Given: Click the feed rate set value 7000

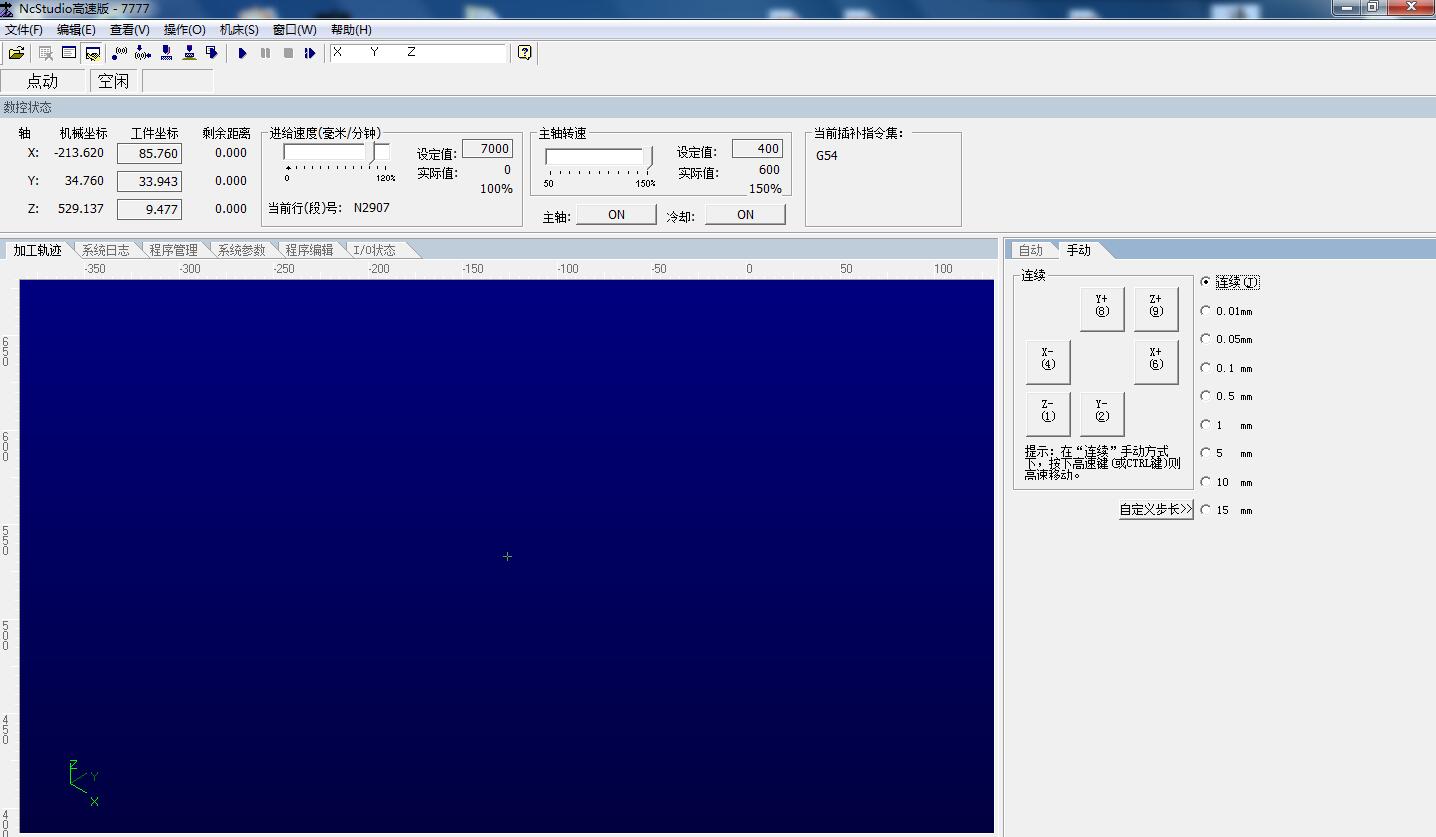Looking at the screenshot, I should point(488,149).
